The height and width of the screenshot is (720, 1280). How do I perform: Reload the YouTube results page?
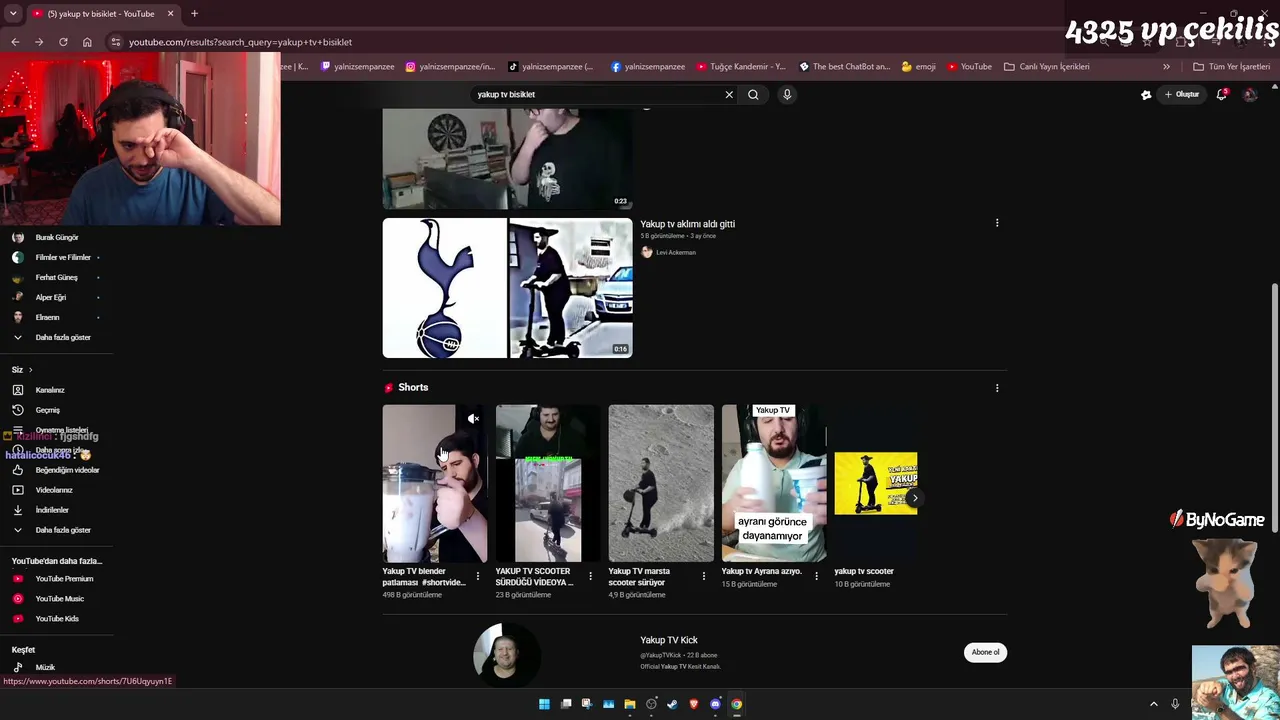(x=63, y=42)
